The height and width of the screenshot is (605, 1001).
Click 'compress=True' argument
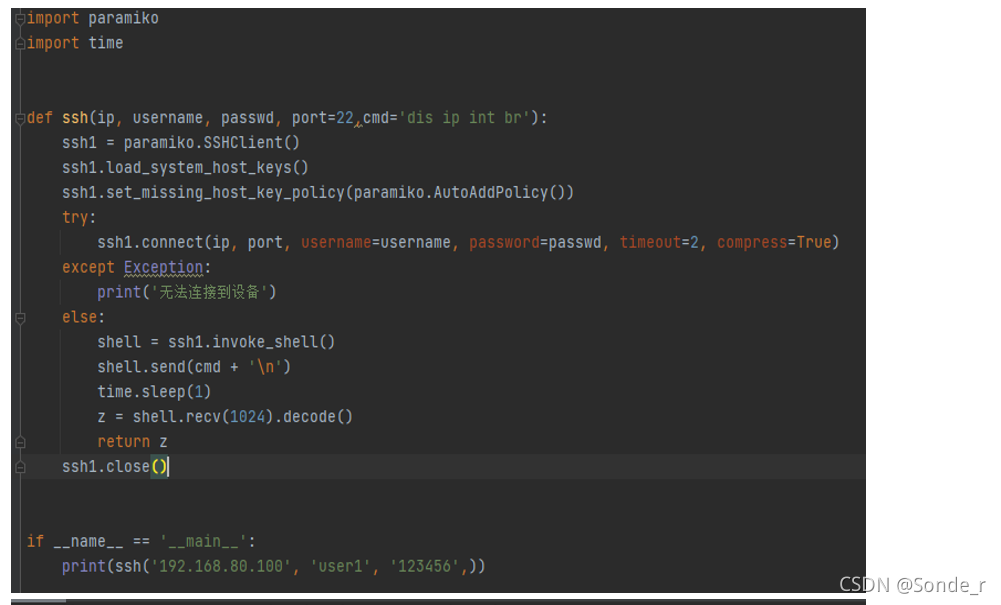click(774, 243)
